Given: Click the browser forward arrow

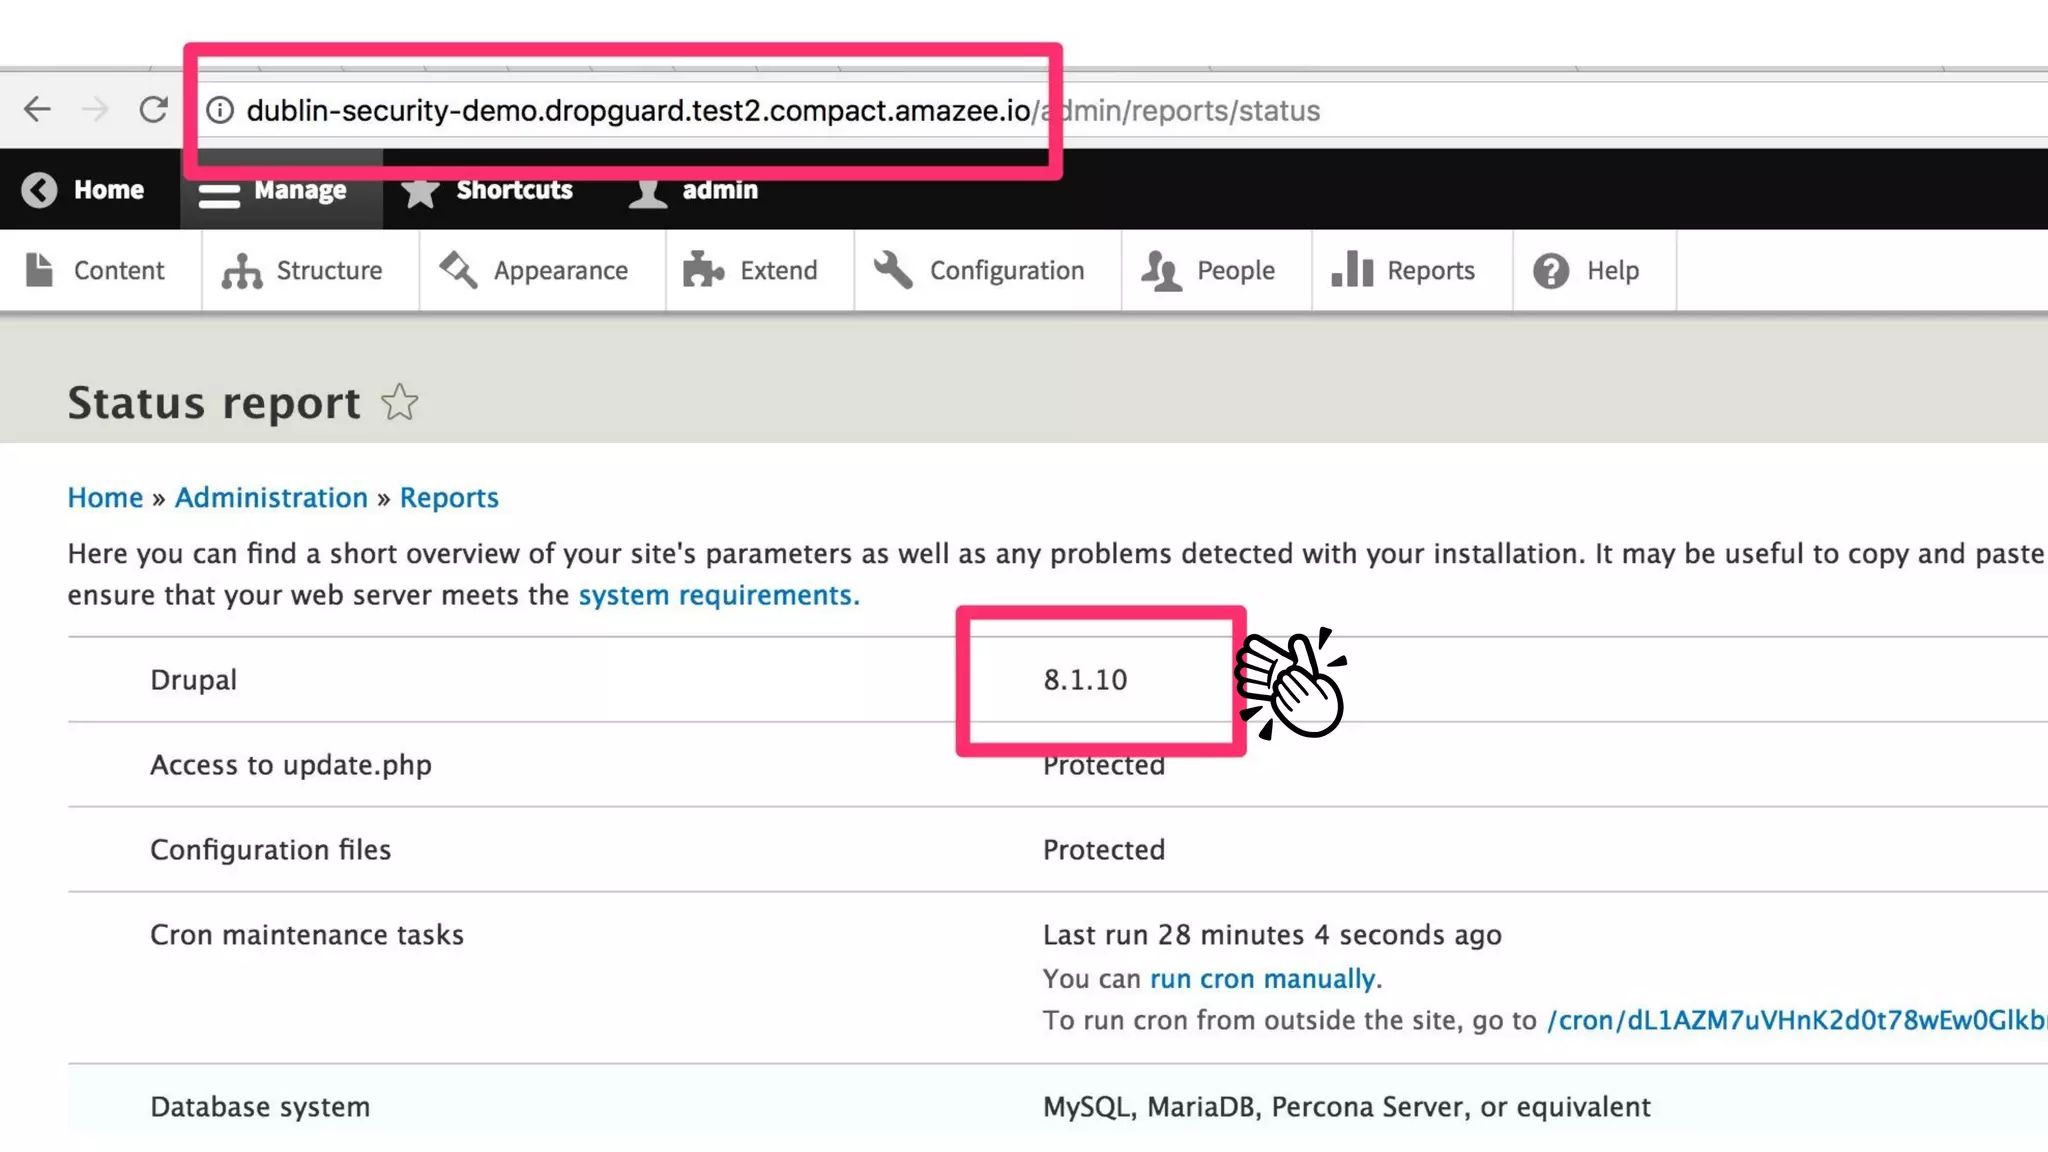Looking at the screenshot, I should click(95, 109).
